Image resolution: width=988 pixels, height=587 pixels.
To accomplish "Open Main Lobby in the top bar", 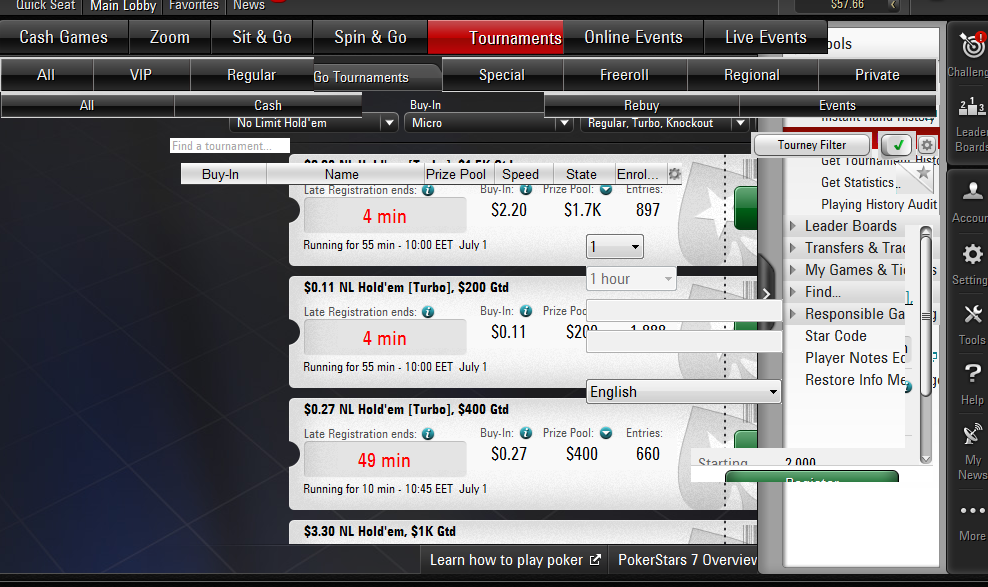I will pos(123,6).
